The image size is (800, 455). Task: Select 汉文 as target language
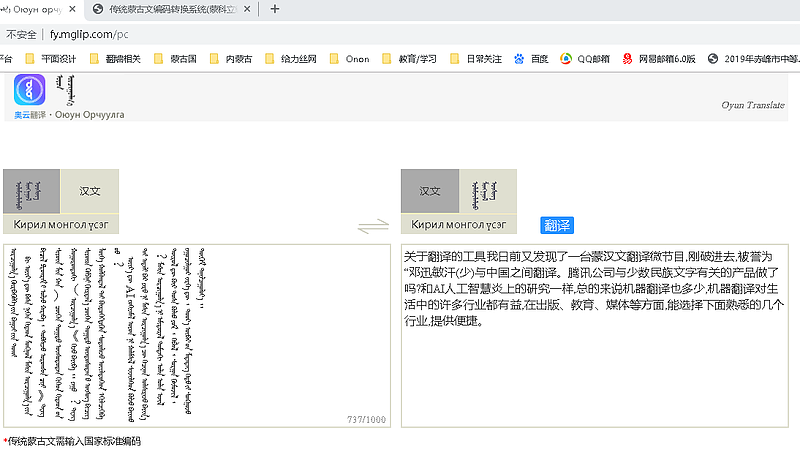(430, 191)
